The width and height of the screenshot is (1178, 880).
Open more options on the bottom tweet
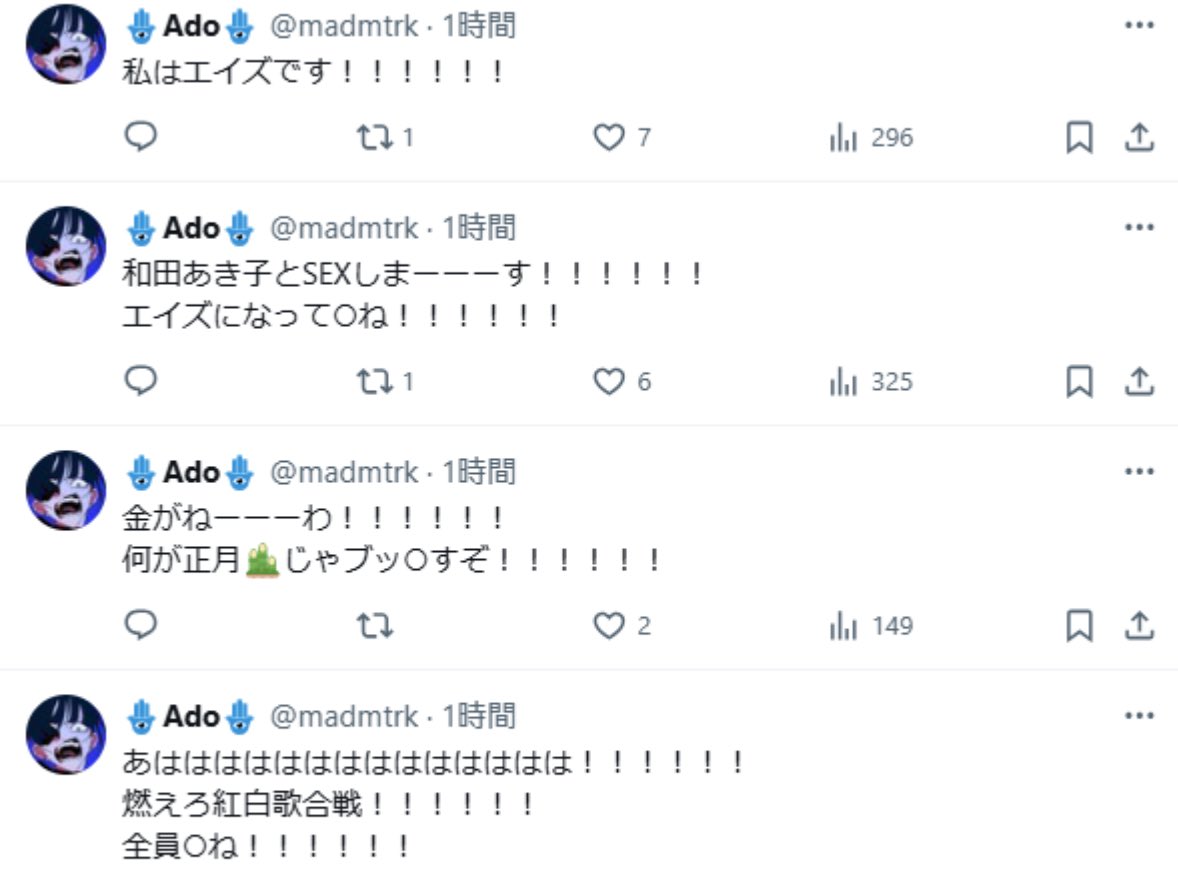pyautogui.click(x=1140, y=715)
